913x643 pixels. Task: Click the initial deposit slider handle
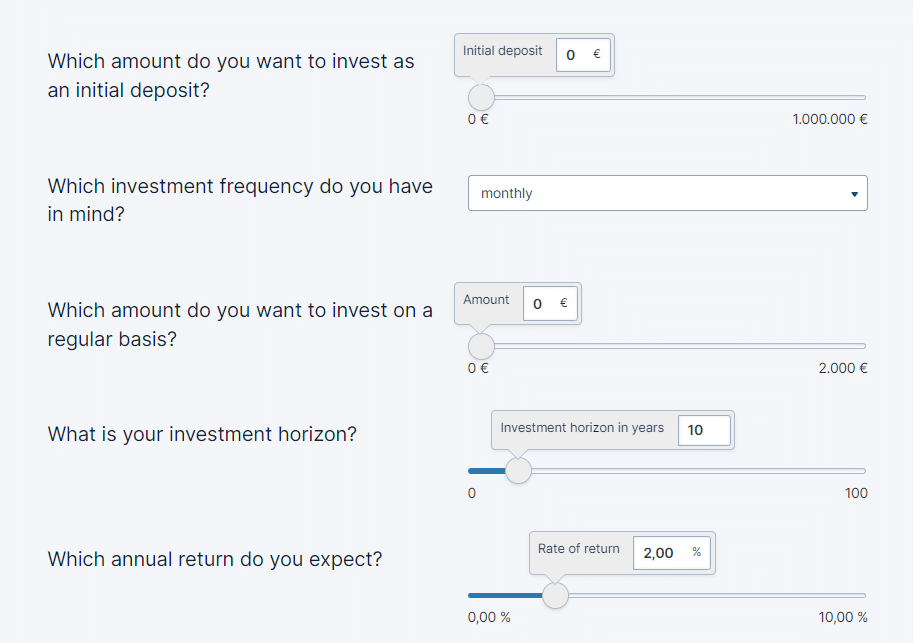coord(481,97)
